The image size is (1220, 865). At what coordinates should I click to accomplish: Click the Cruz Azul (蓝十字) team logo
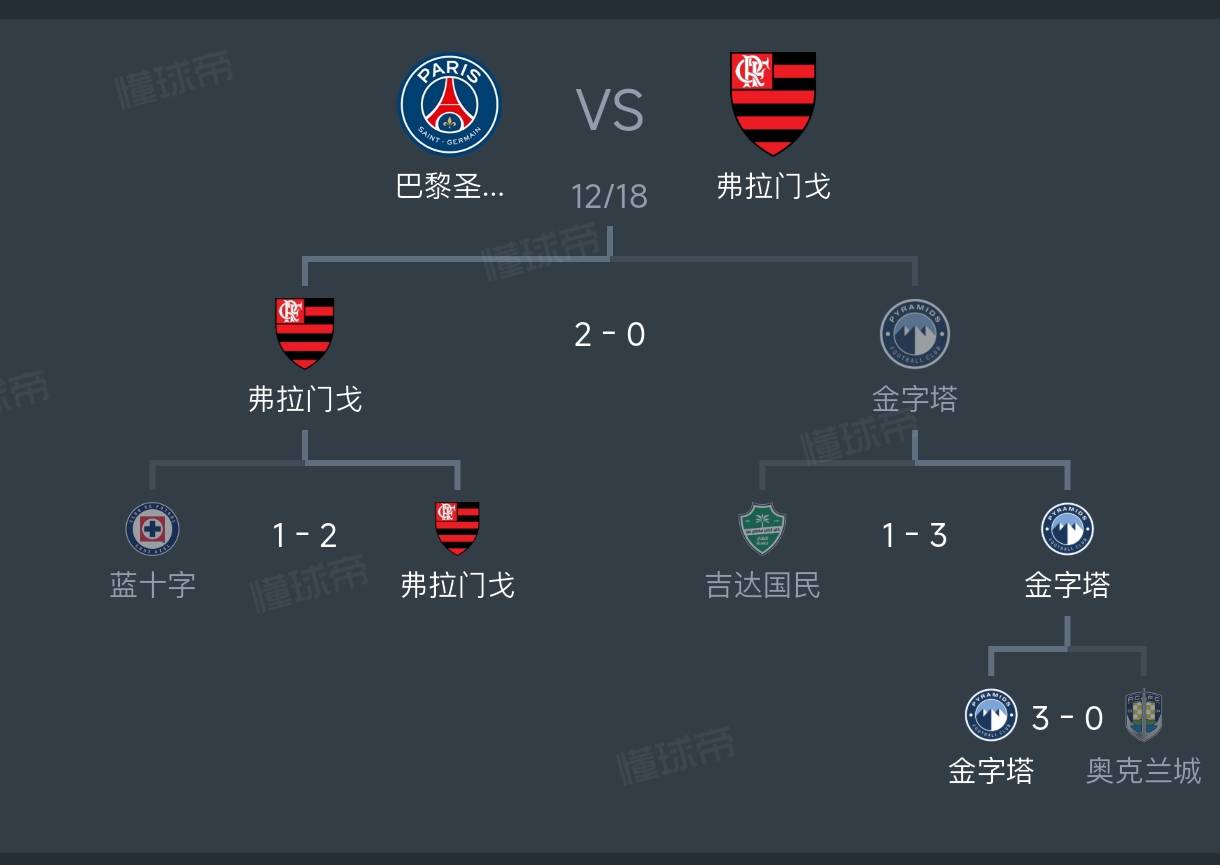pos(152,530)
